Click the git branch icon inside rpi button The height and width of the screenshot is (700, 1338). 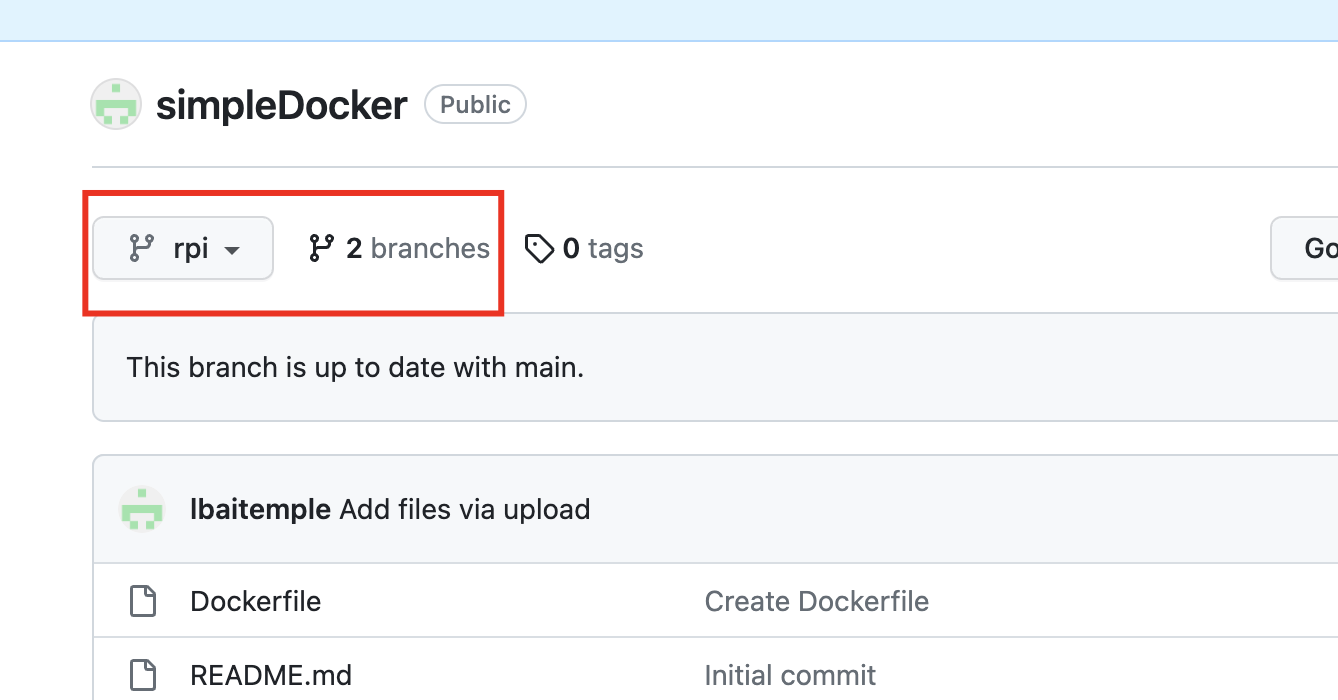142,248
